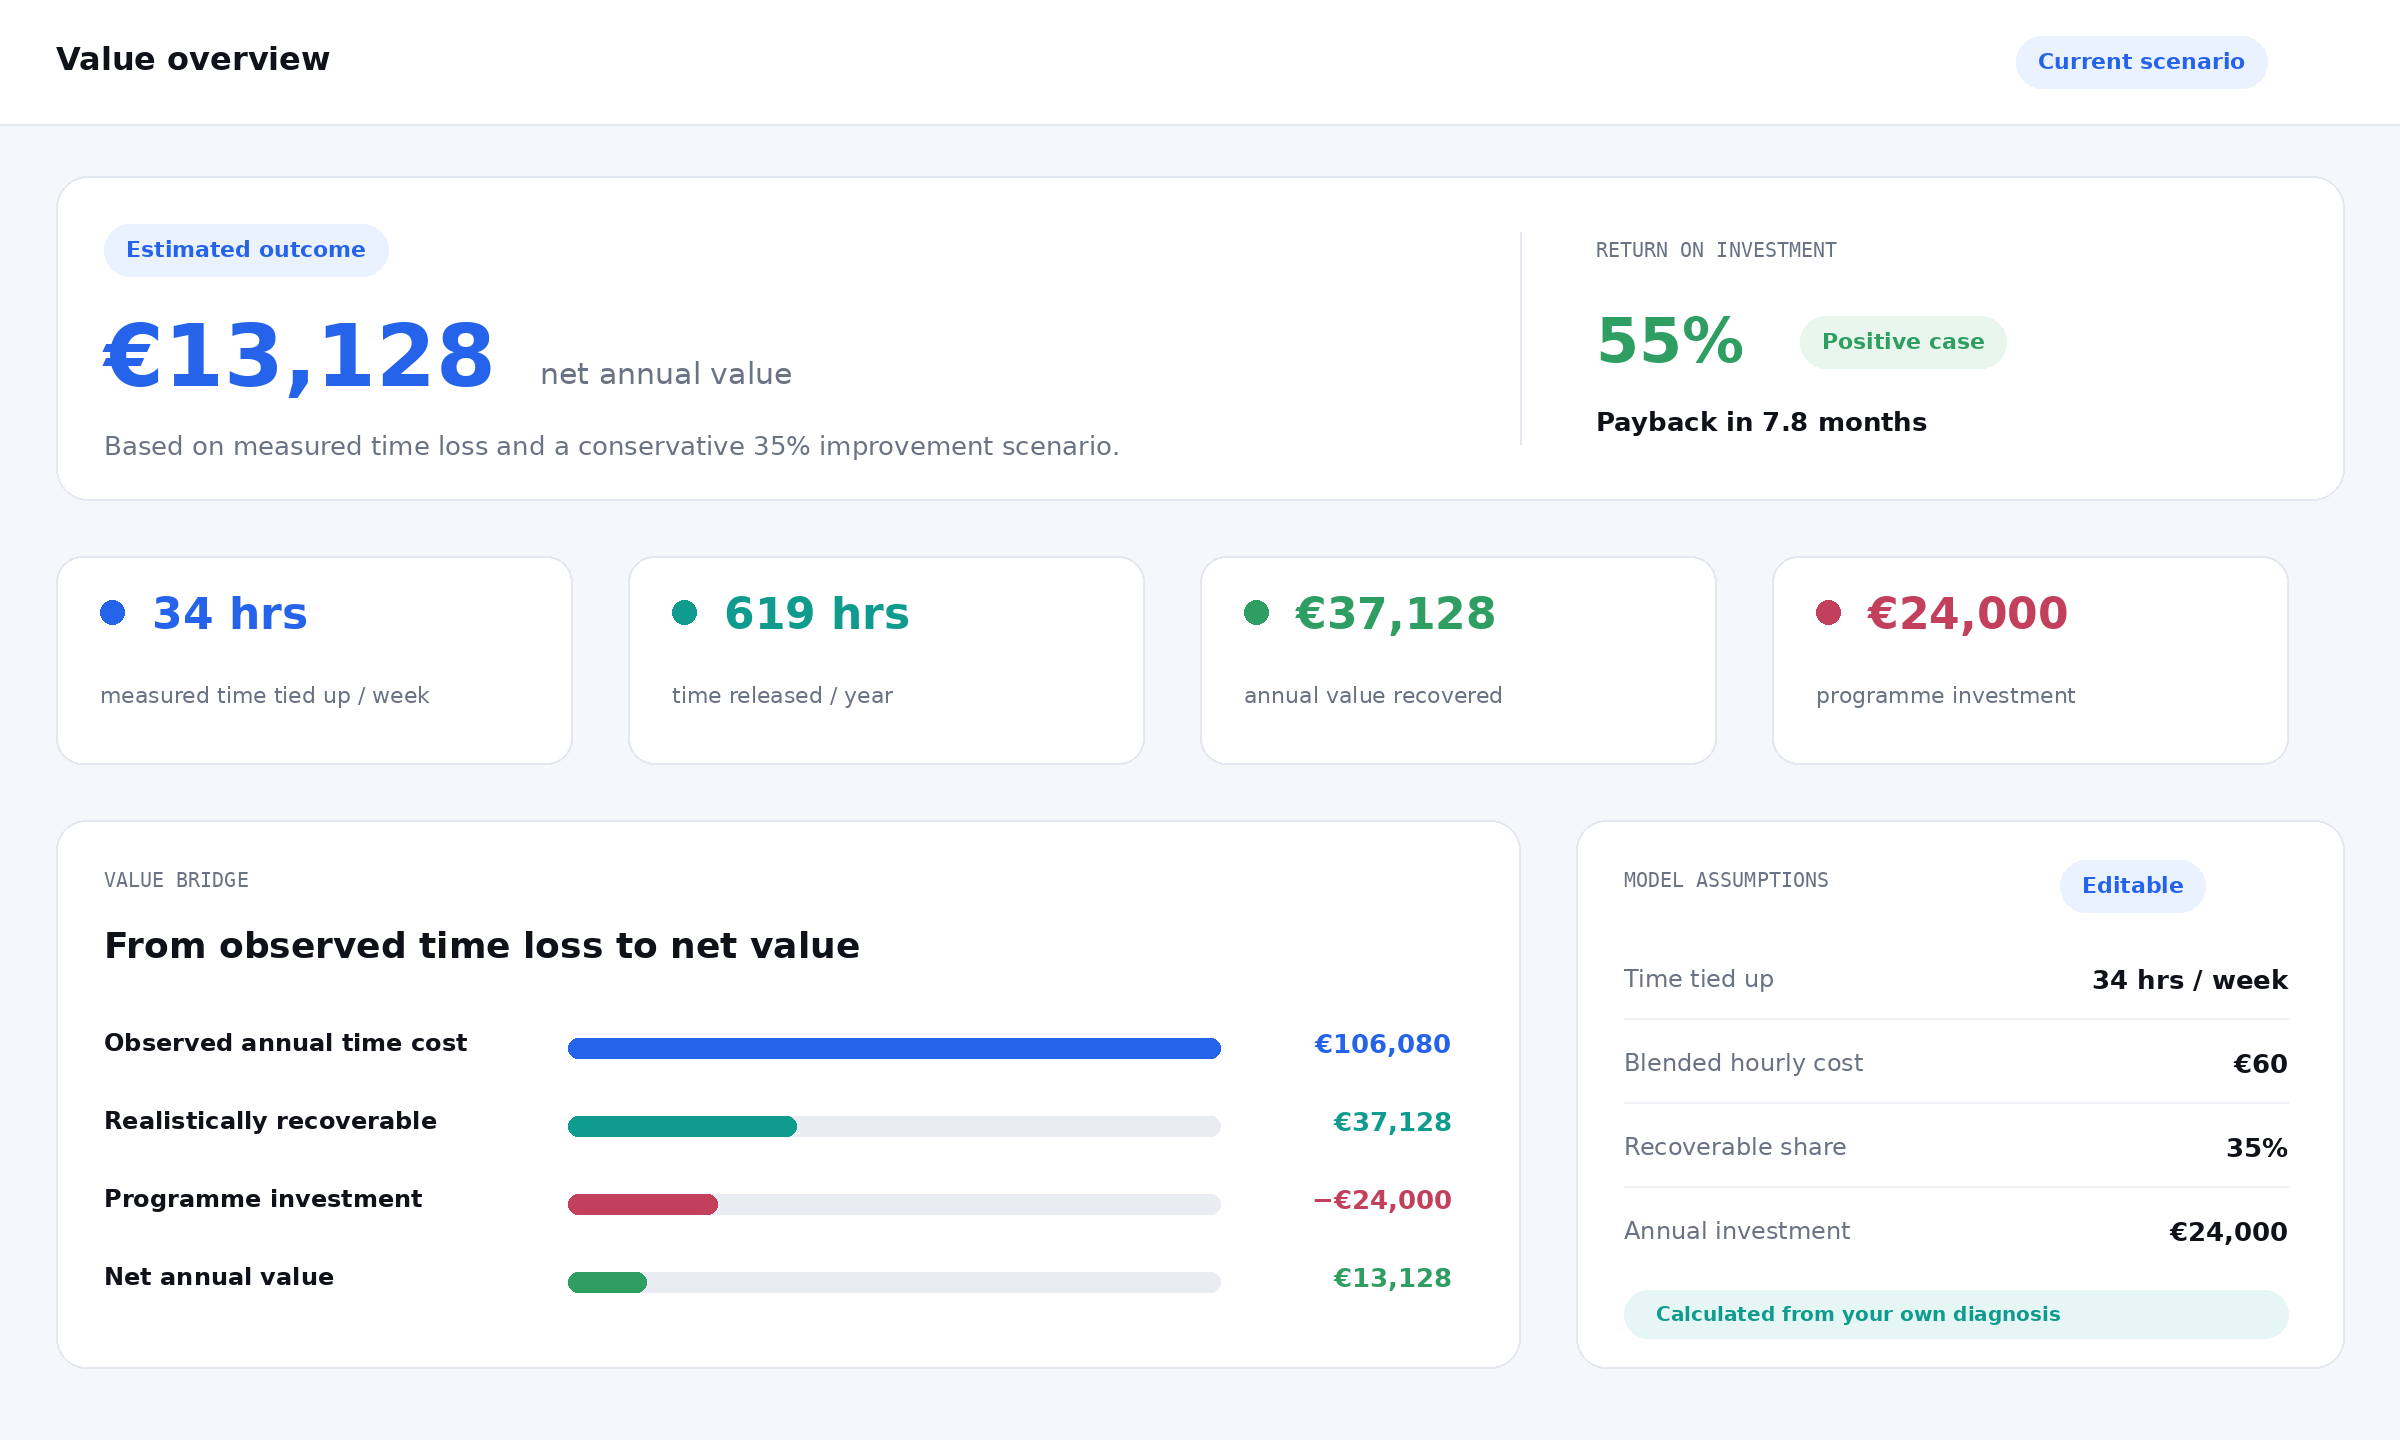Screen dimensions: 2400x1440
Task: Click the measured time tied up / week caption
Action: [x=264, y=695]
